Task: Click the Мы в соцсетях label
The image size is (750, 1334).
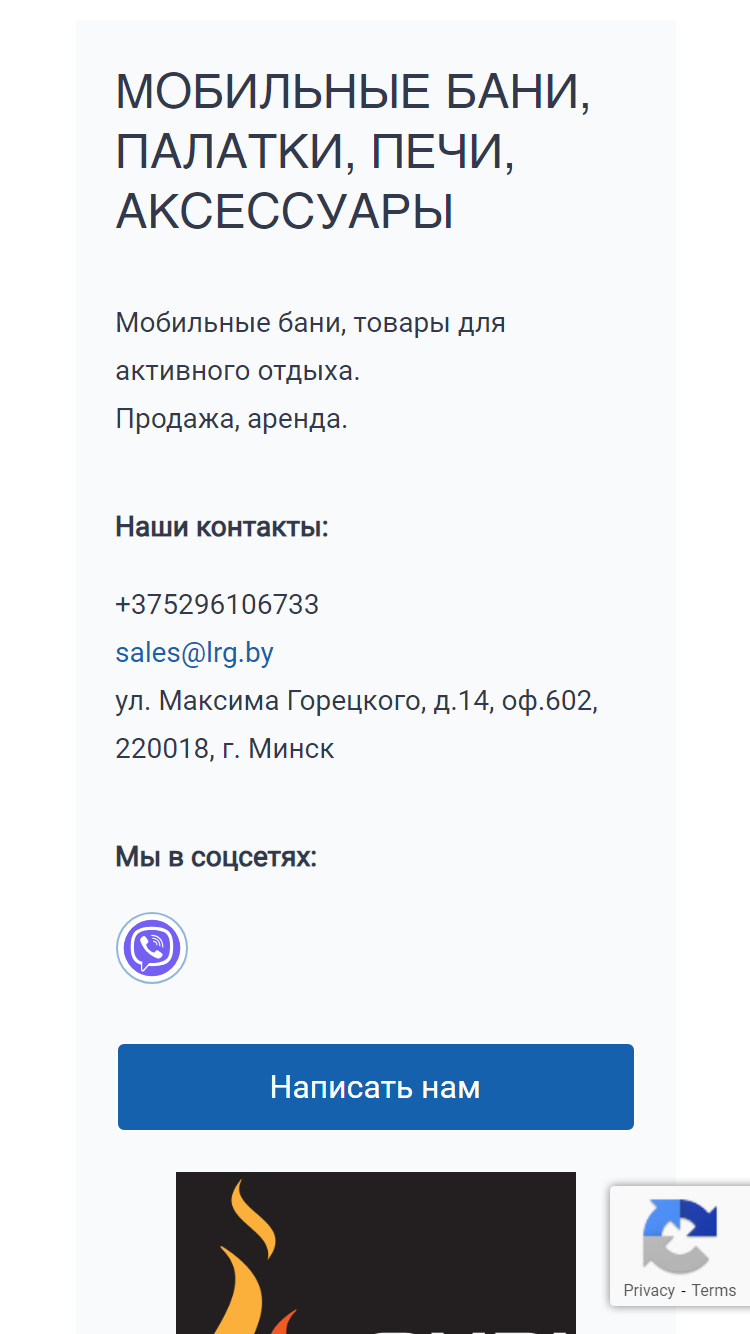Action: click(x=216, y=858)
